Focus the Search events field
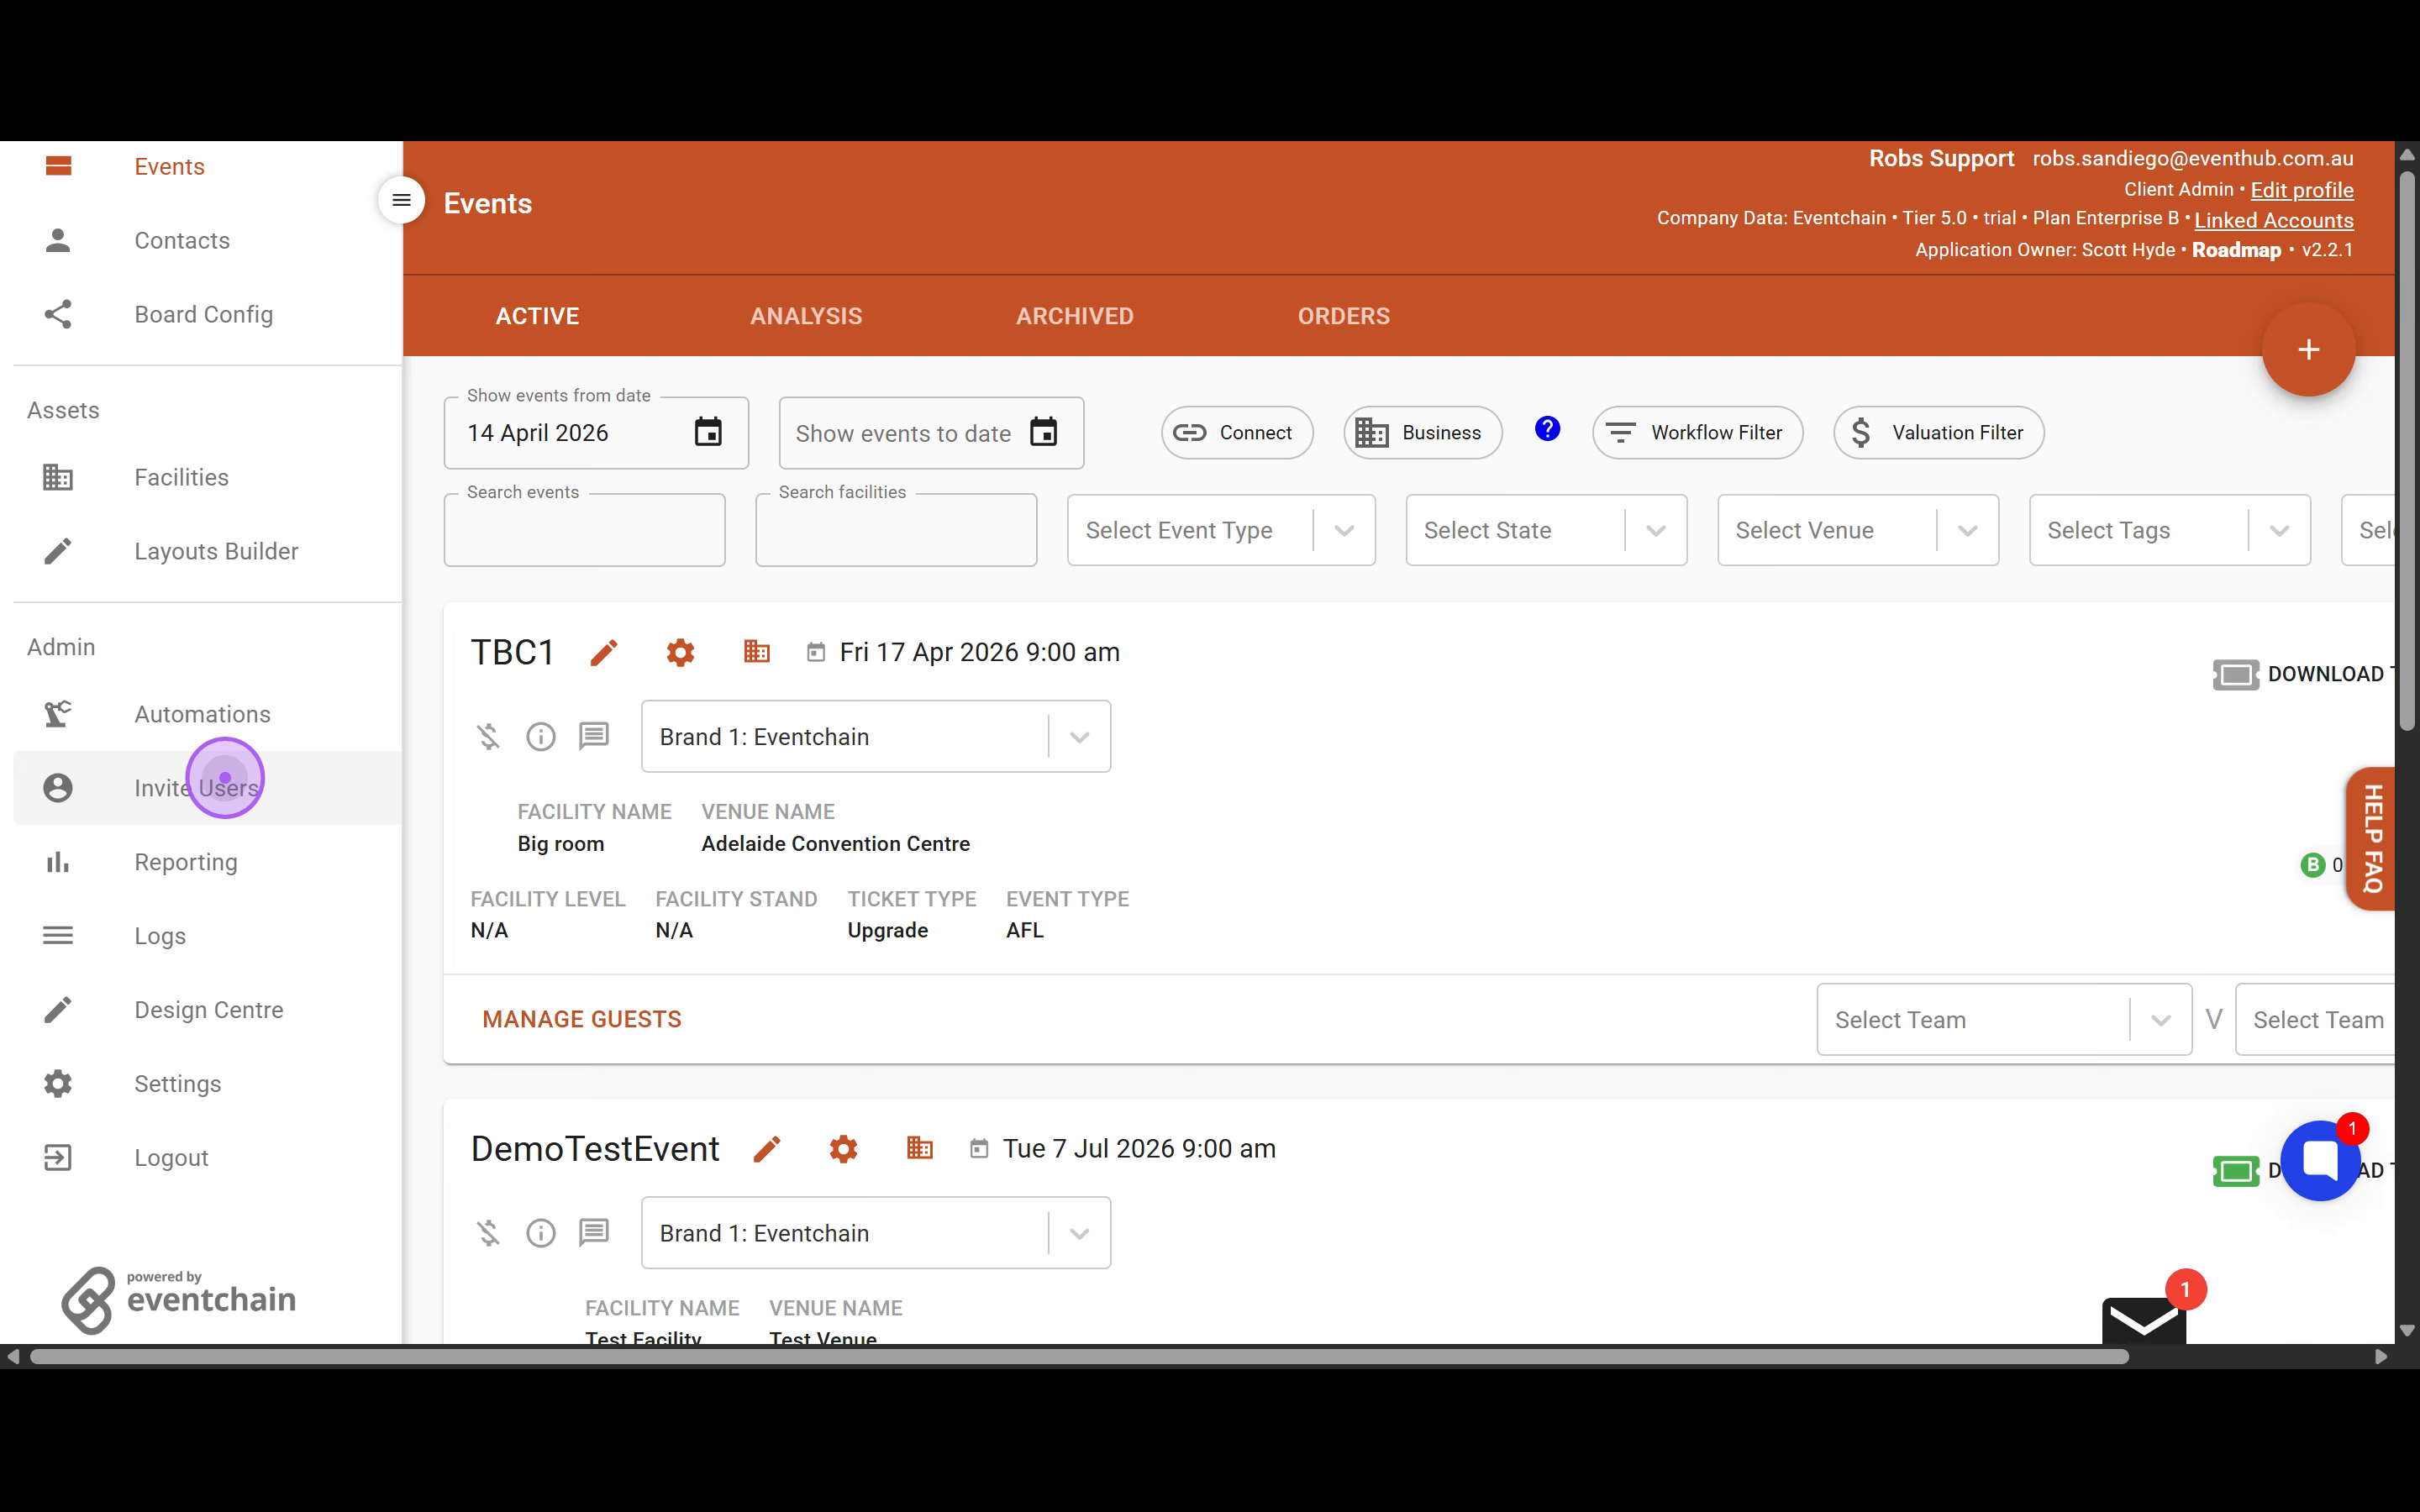The width and height of the screenshot is (2420, 1512). coord(584,531)
